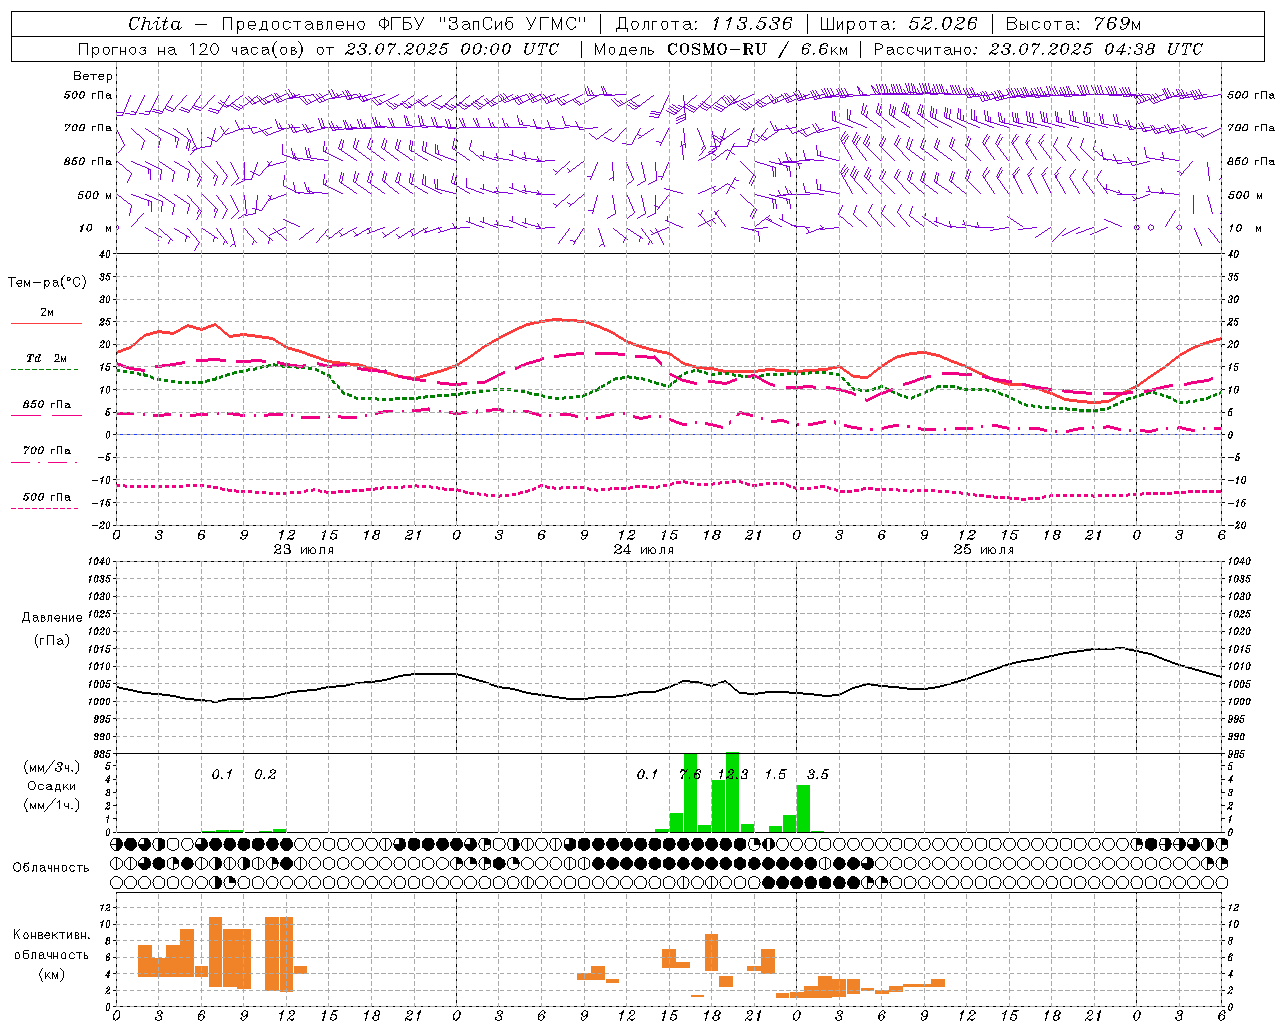Click the 500 гПа entry in temperature legend
1280x1024 pixels.
tap(46, 497)
